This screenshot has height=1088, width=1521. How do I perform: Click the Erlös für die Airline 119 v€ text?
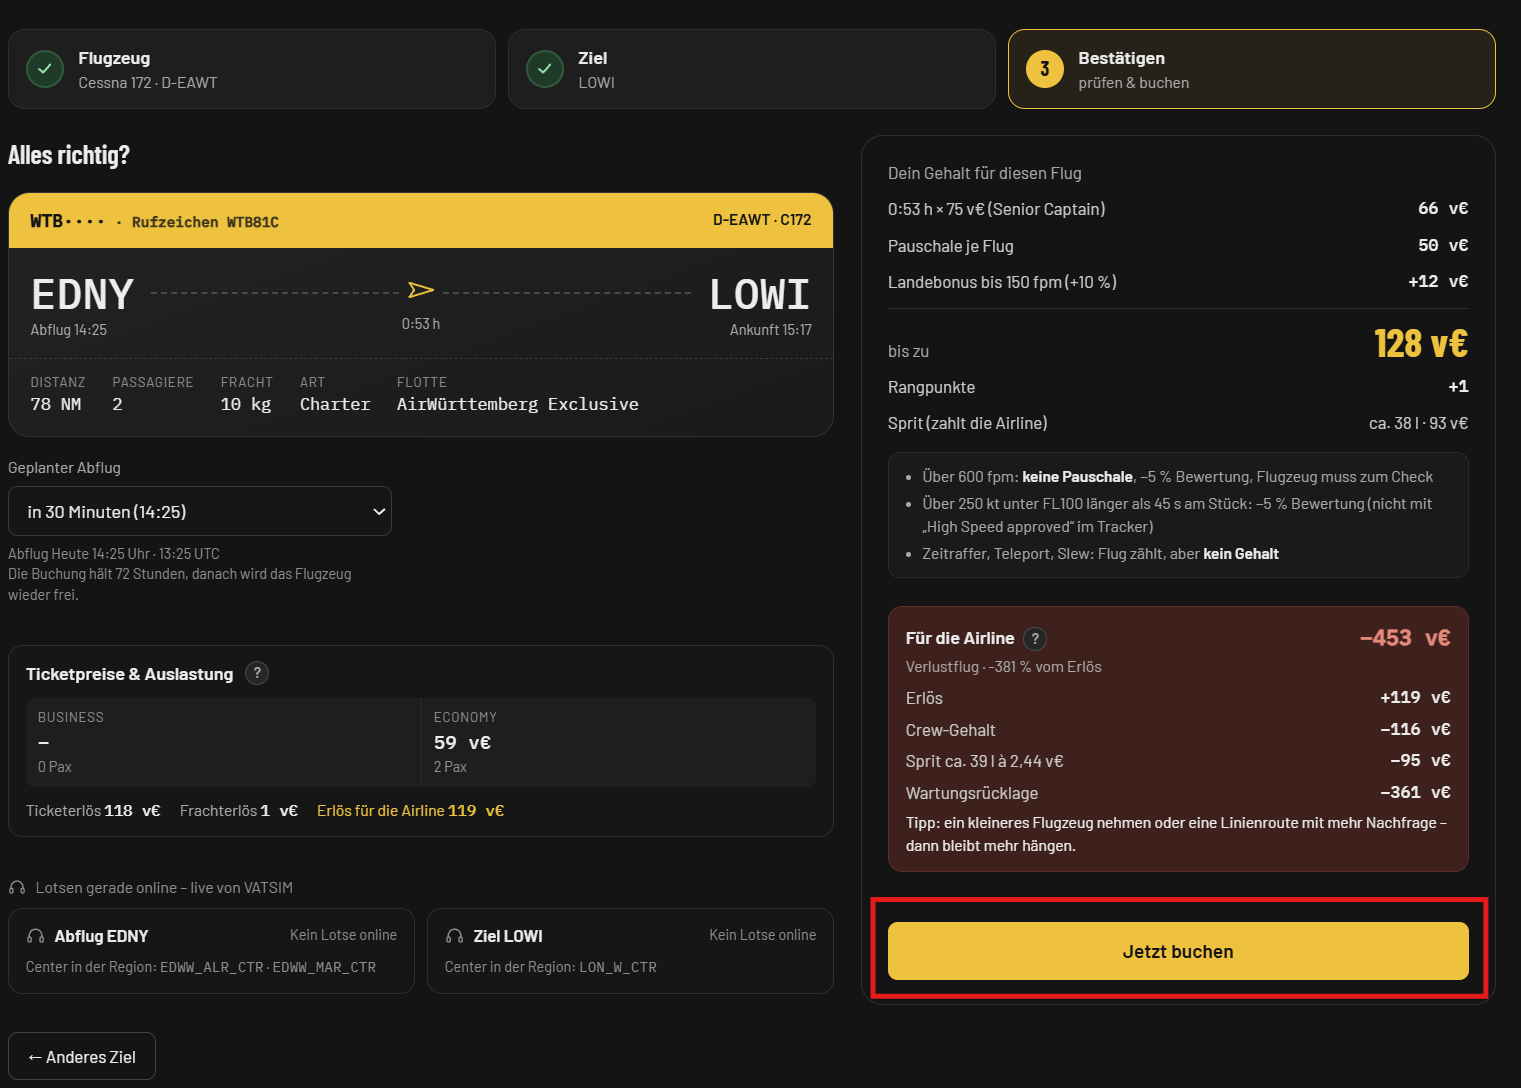(411, 811)
